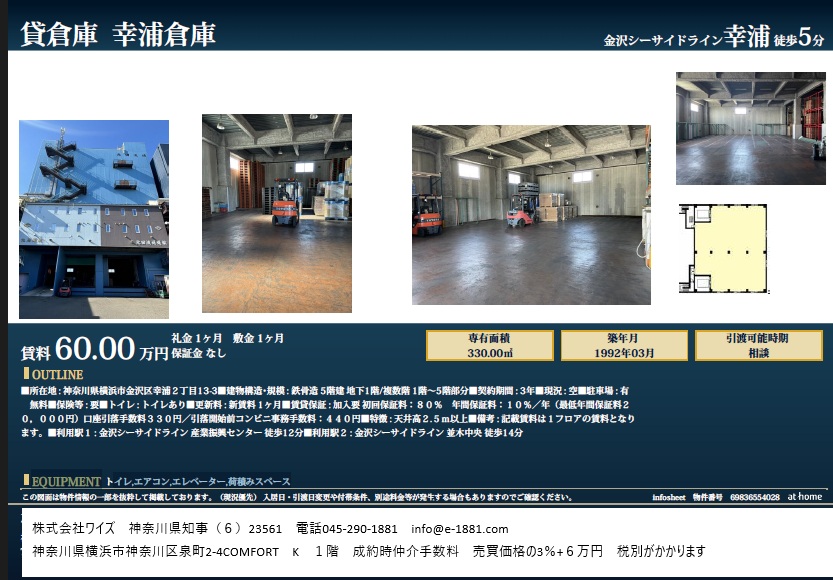Click the 礼金1ヶ月 敷金1ヶ月 text
Image resolution: width=833 pixels, height=580 pixels.
pos(227,338)
